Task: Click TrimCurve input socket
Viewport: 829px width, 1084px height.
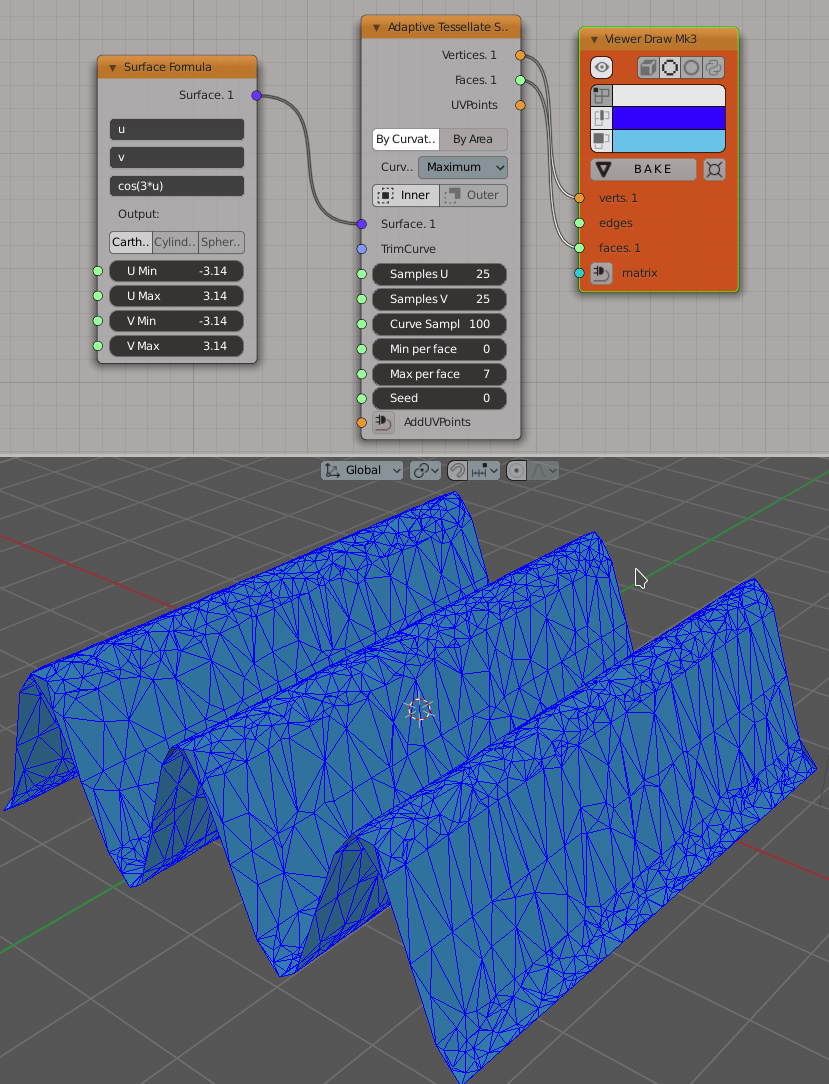Action: 362,249
